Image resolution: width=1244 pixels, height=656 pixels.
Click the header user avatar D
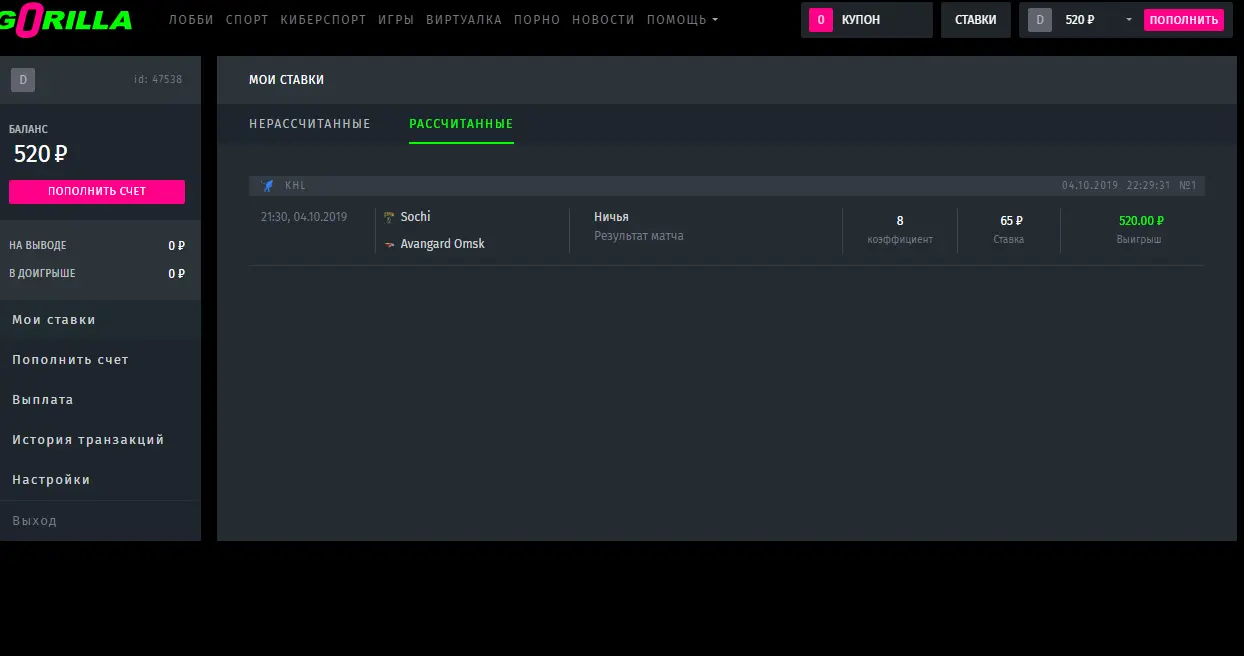pyautogui.click(x=1040, y=20)
